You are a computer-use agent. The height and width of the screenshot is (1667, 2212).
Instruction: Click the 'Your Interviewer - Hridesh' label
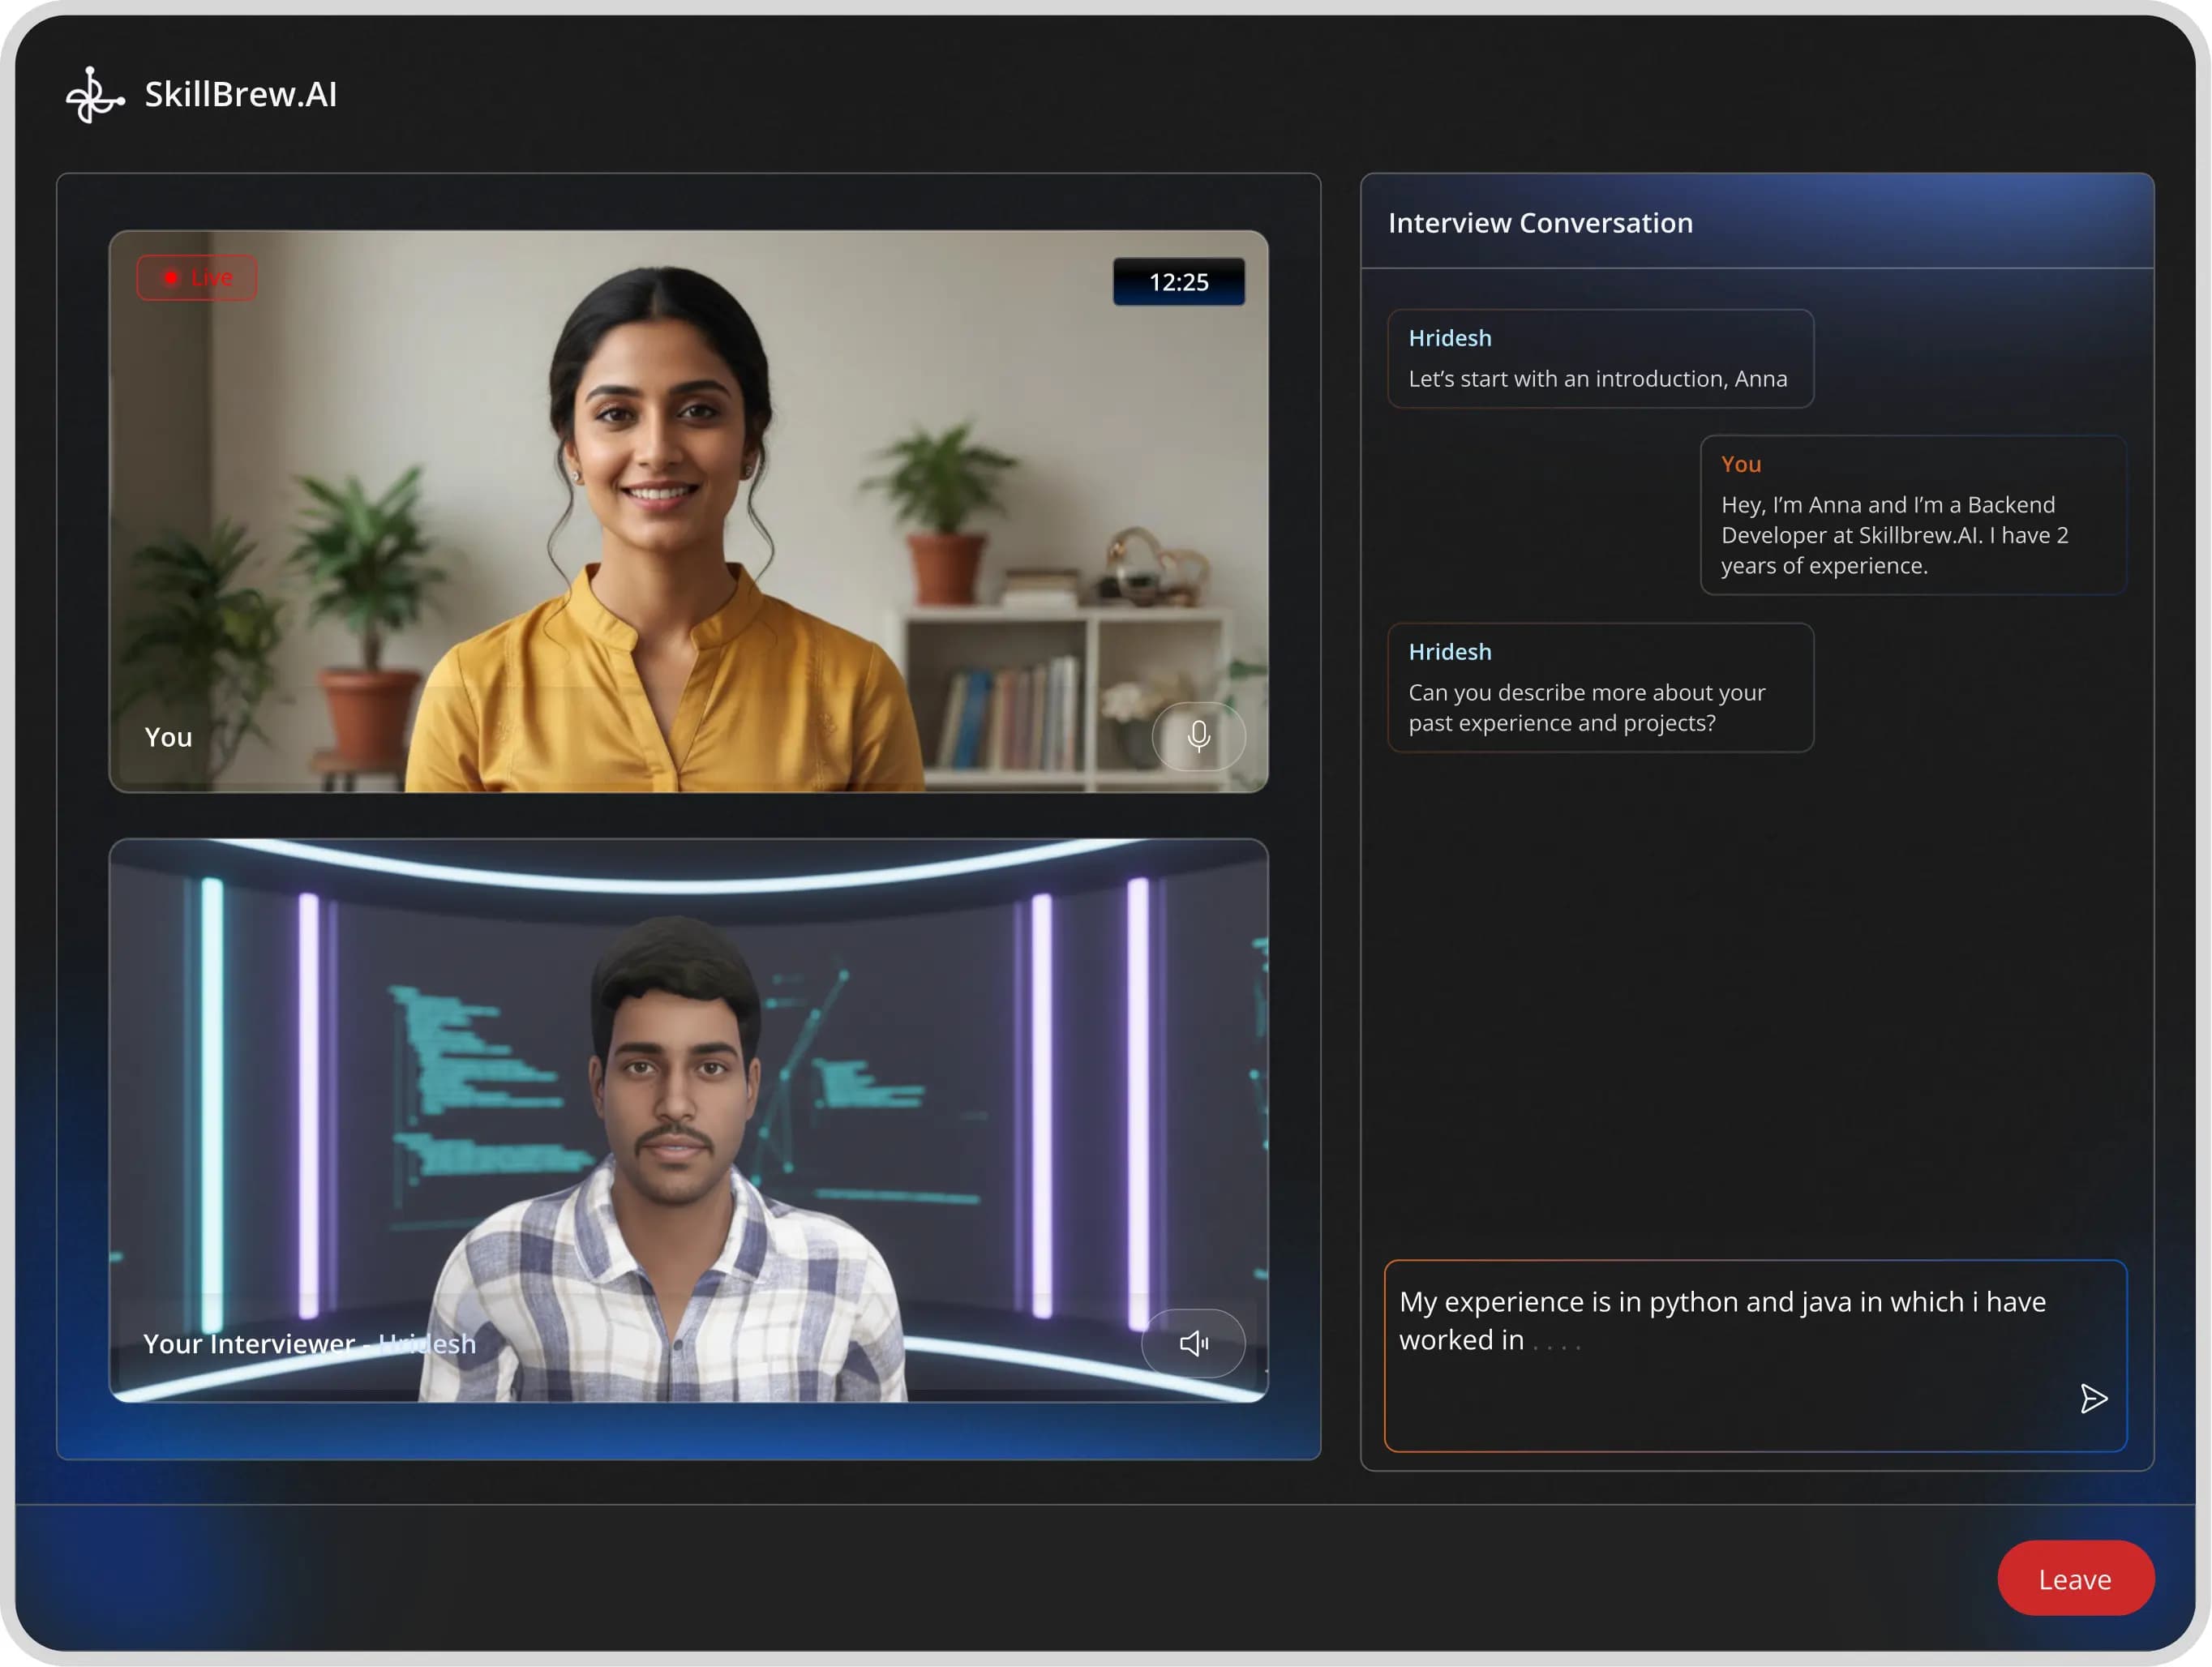[309, 1343]
